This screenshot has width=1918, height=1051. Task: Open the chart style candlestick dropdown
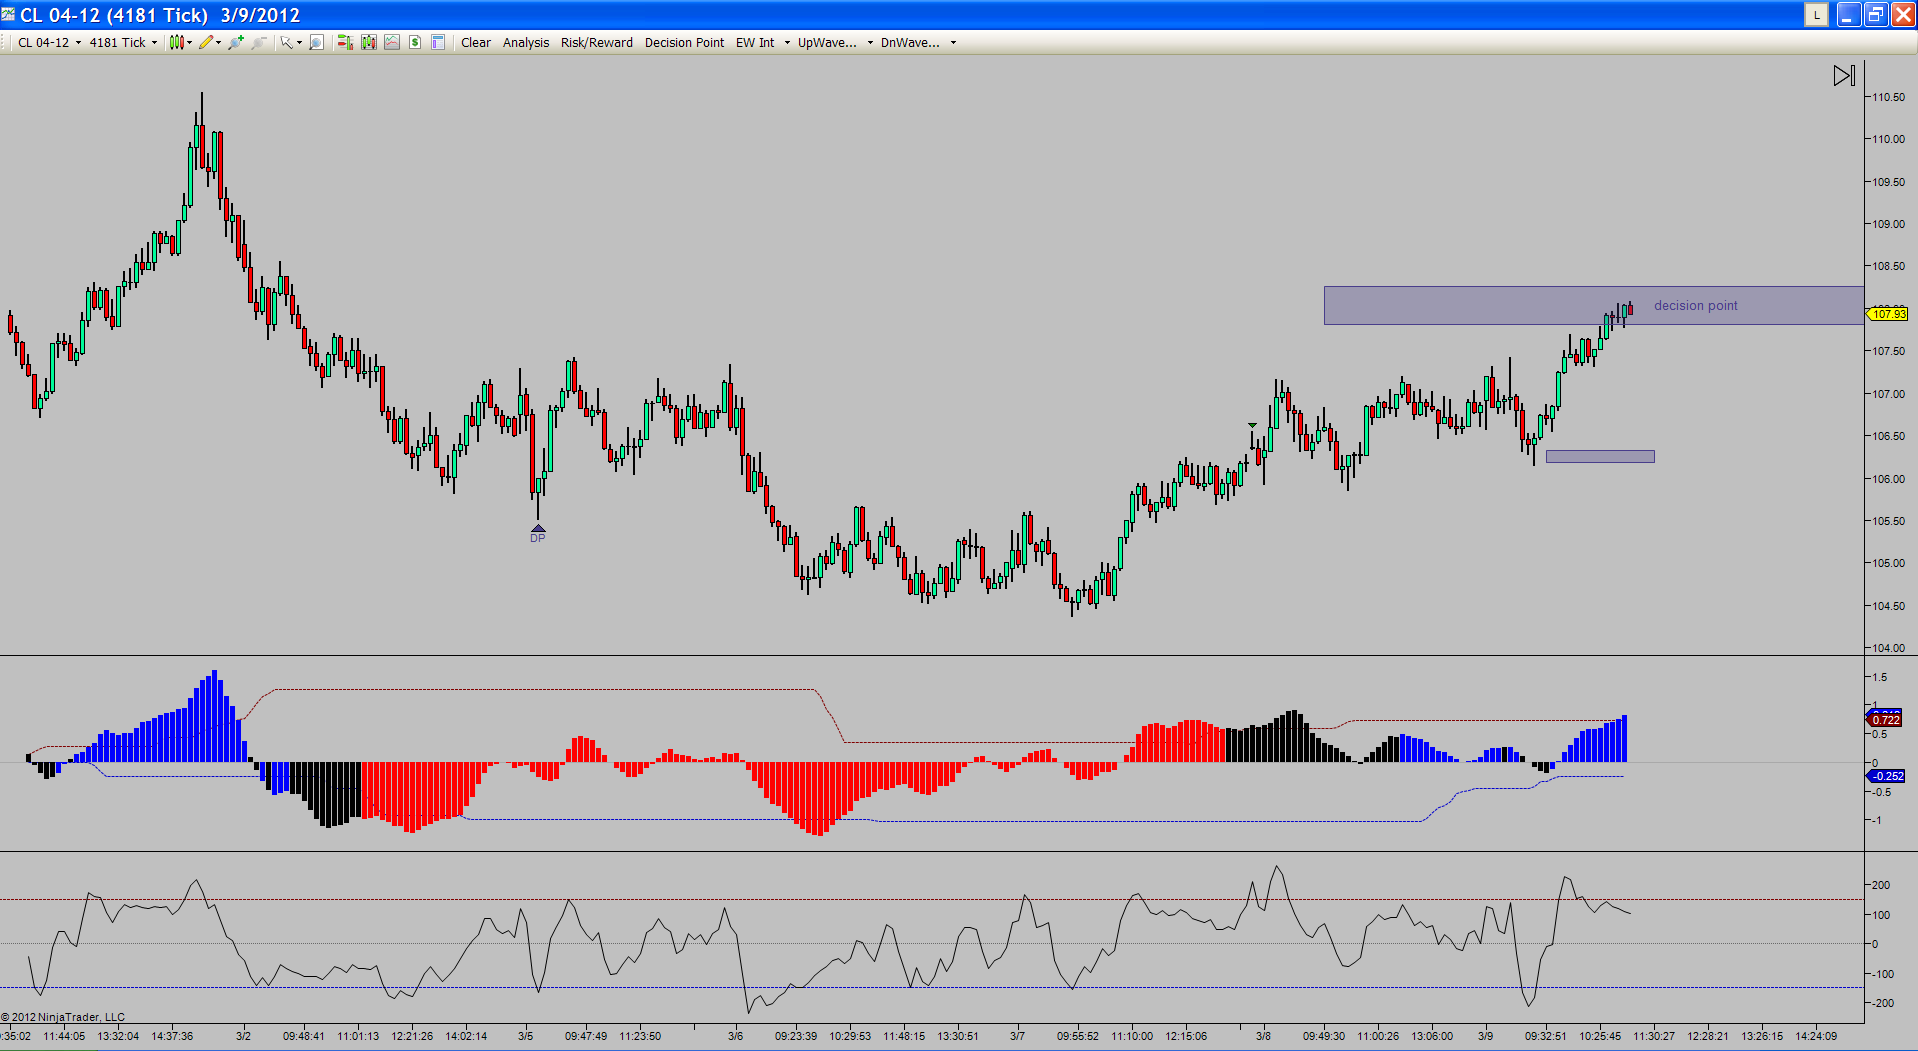[x=180, y=42]
